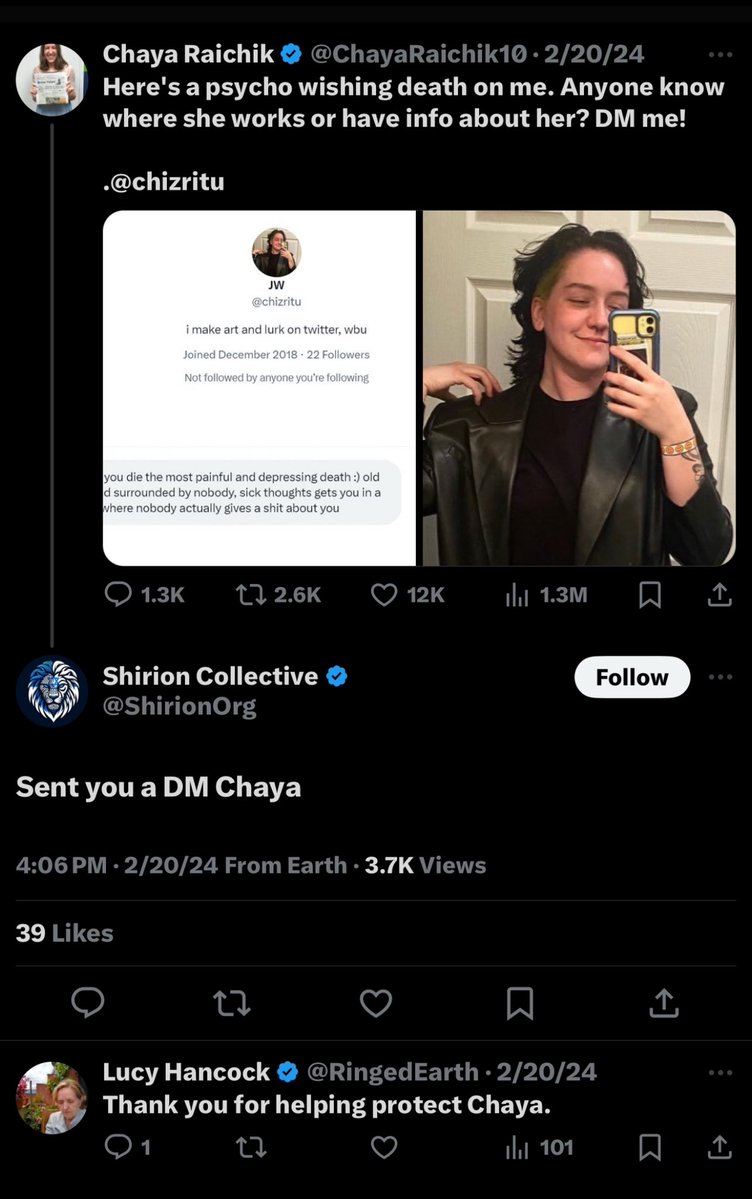Bookmark the Shirion Collective post
Viewport: 752px width, 1199px height.
(520, 1002)
